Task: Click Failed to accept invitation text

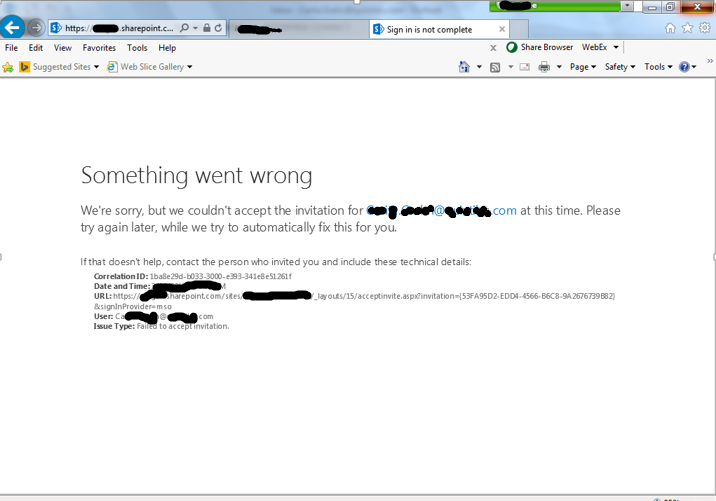Action: [183, 327]
